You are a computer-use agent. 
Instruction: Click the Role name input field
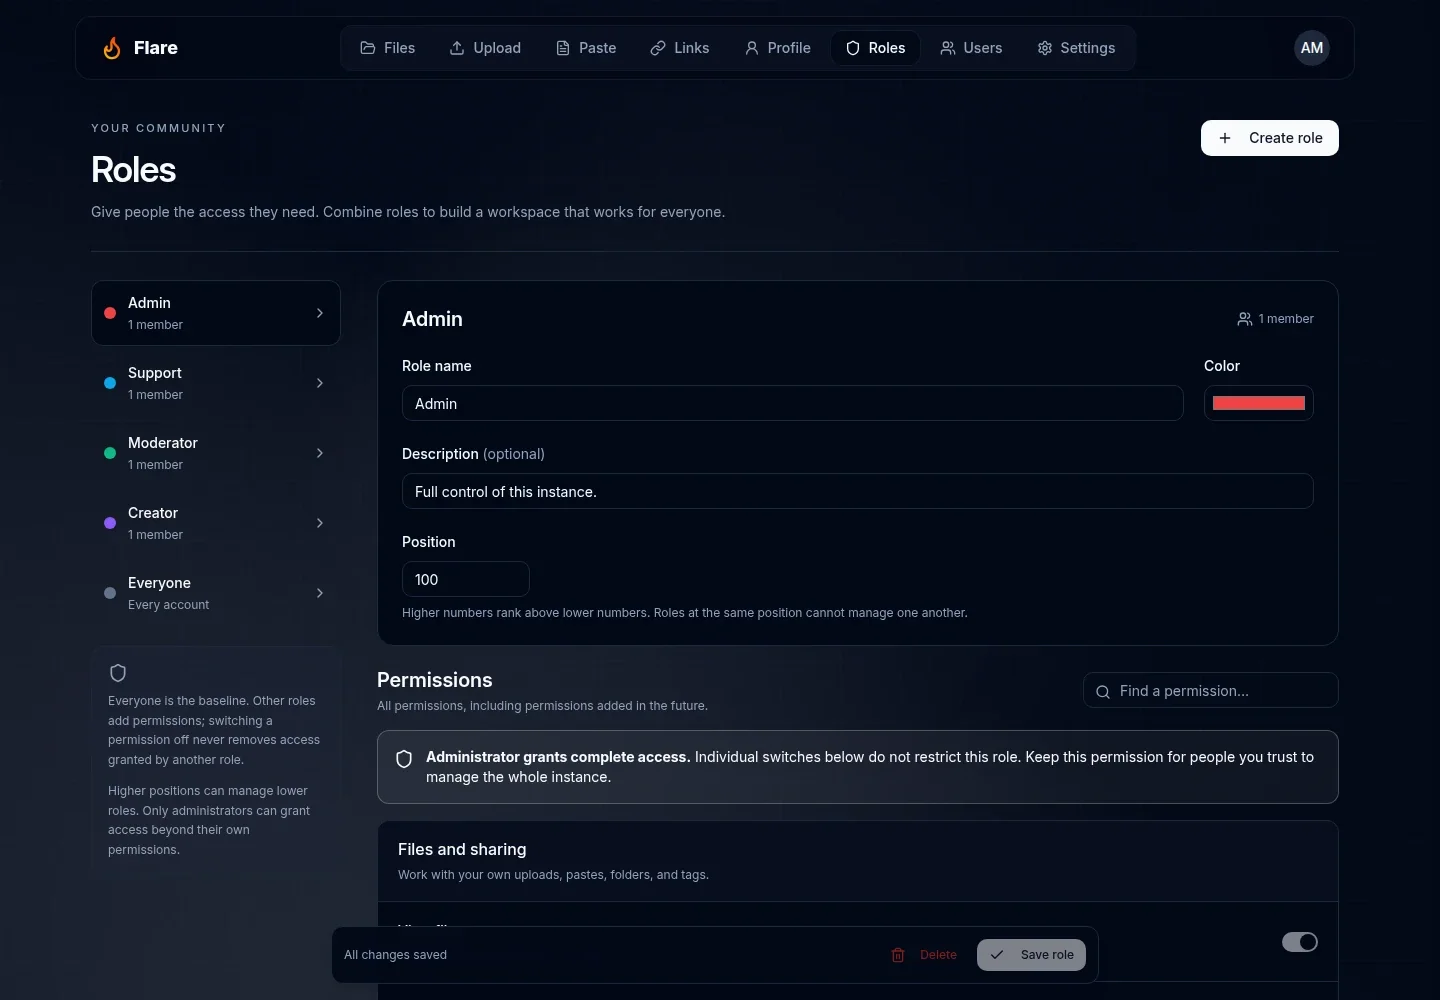click(793, 403)
